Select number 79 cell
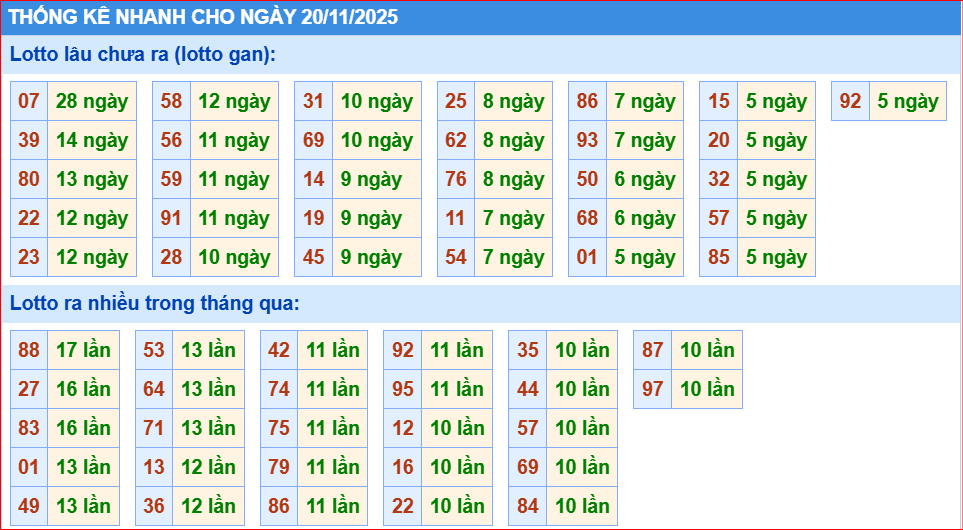The height and width of the screenshot is (530, 963). tap(279, 467)
